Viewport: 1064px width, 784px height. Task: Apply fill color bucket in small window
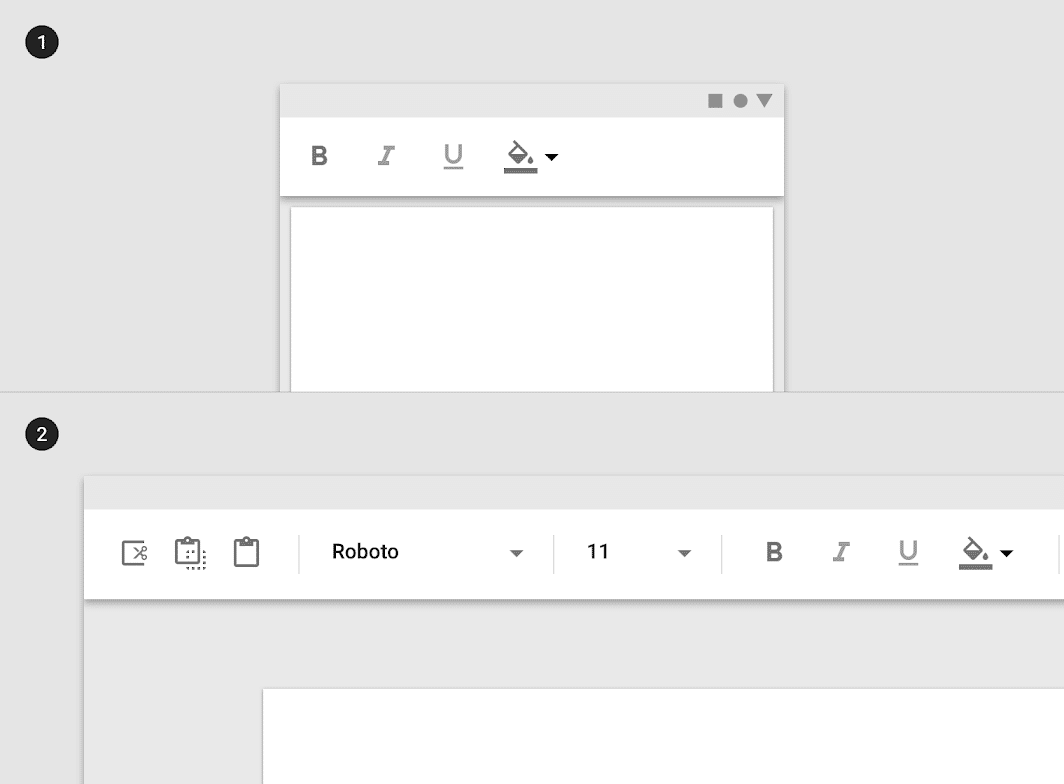click(x=520, y=157)
